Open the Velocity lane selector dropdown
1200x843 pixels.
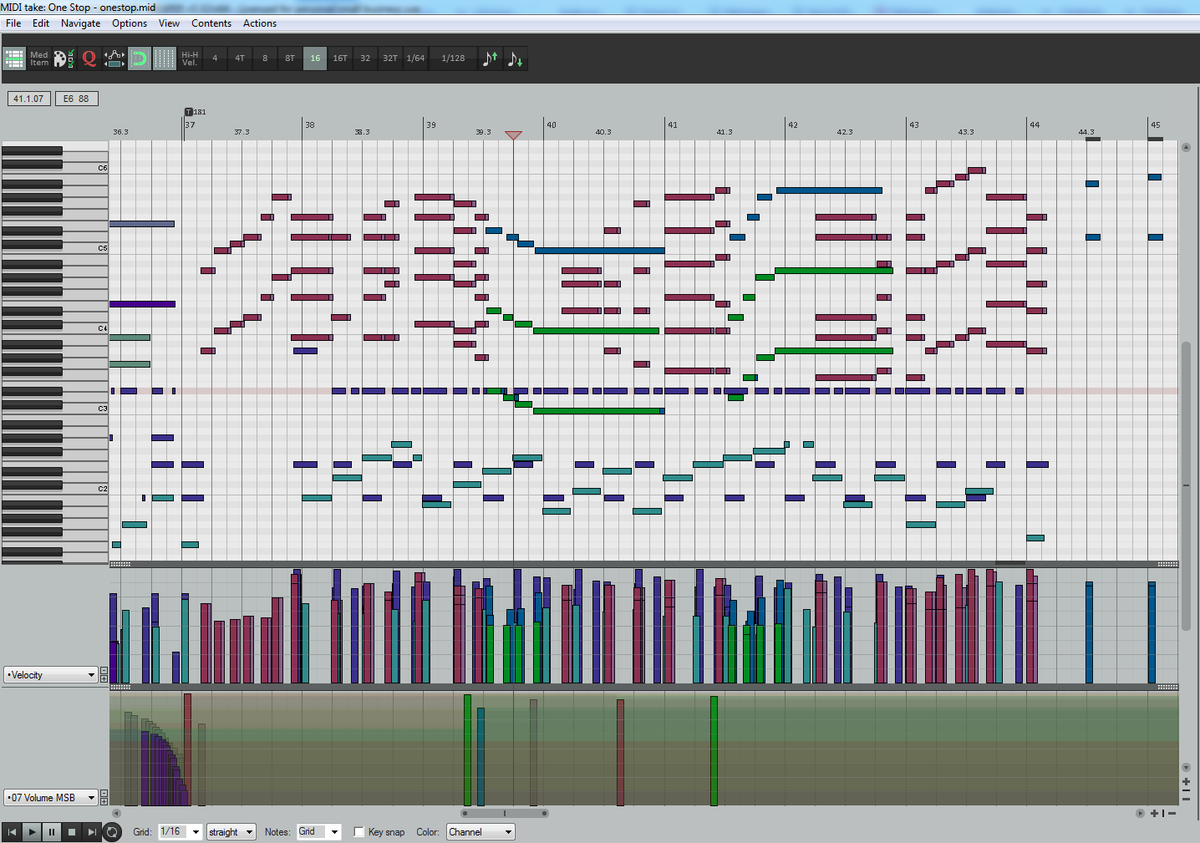point(50,674)
